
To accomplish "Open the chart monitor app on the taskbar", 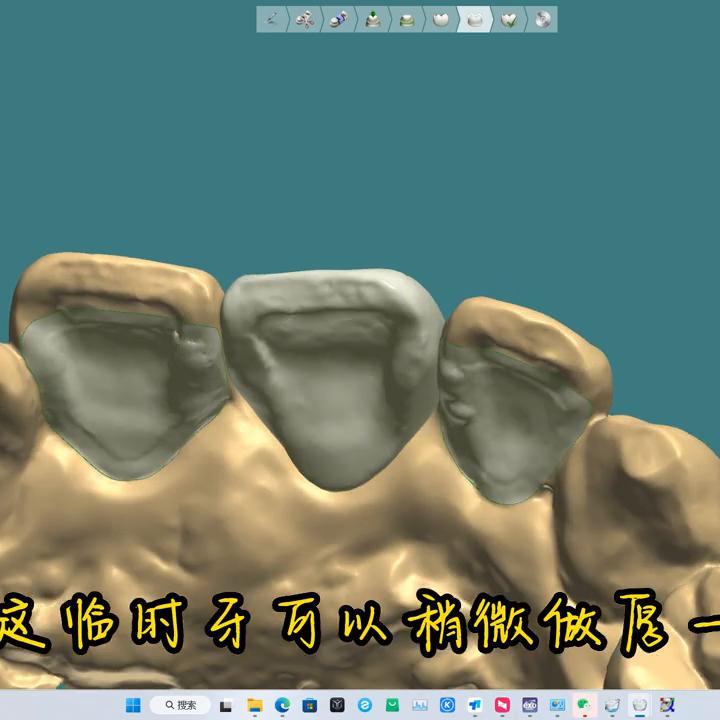I will (420, 704).
